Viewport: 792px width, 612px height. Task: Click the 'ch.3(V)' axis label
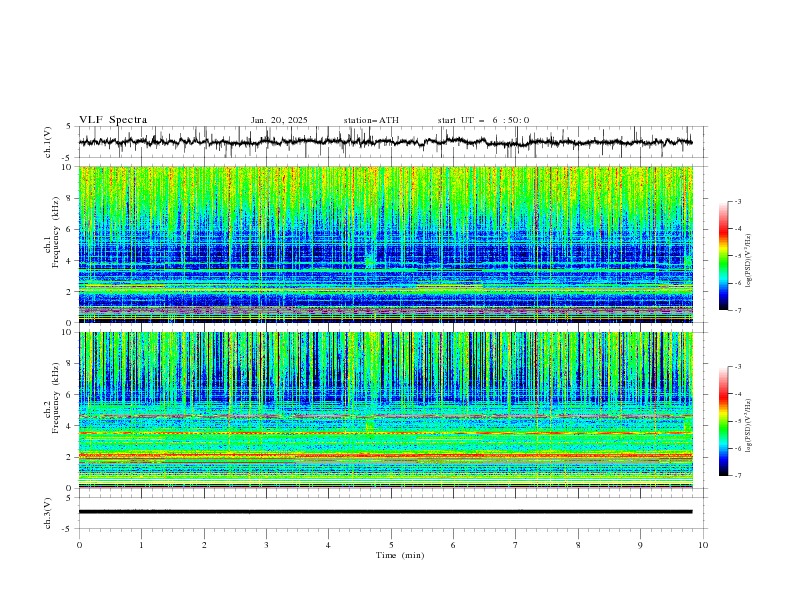[x=48, y=513]
